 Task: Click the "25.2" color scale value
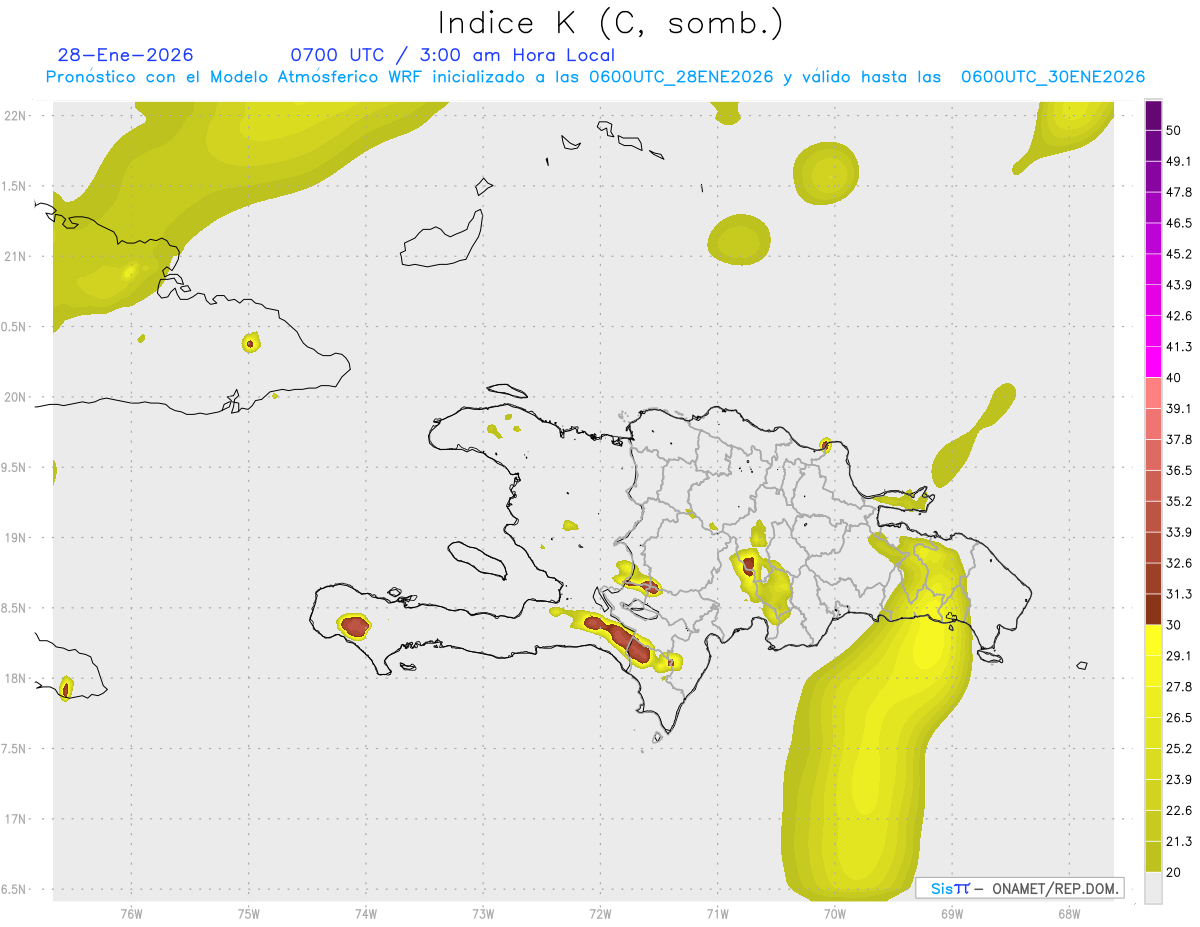coord(1179,749)
